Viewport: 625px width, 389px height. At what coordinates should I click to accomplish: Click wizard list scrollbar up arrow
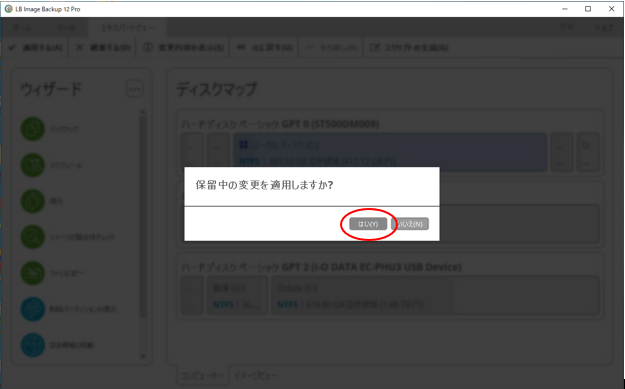click(143, 113)
